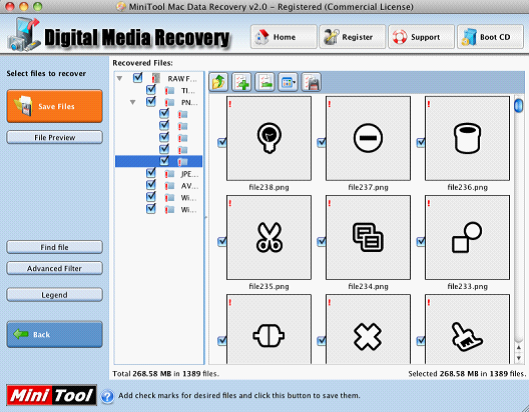
Task: Select the overlapping windows thumbnail file234.png
Action: tap(368, 237)
